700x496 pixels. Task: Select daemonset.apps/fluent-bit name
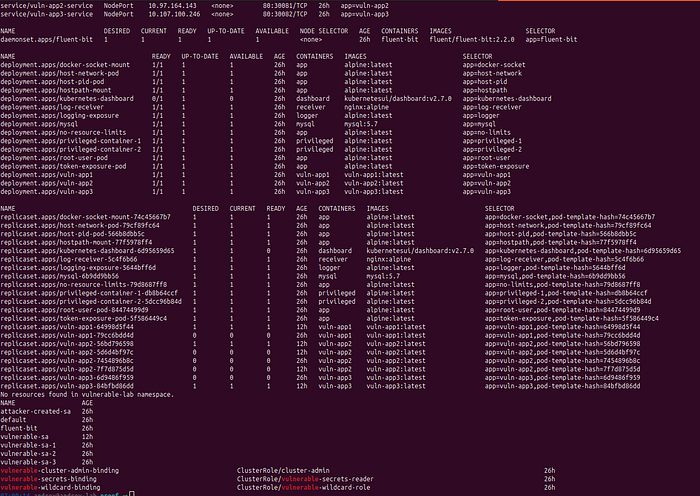pos(47,40)
